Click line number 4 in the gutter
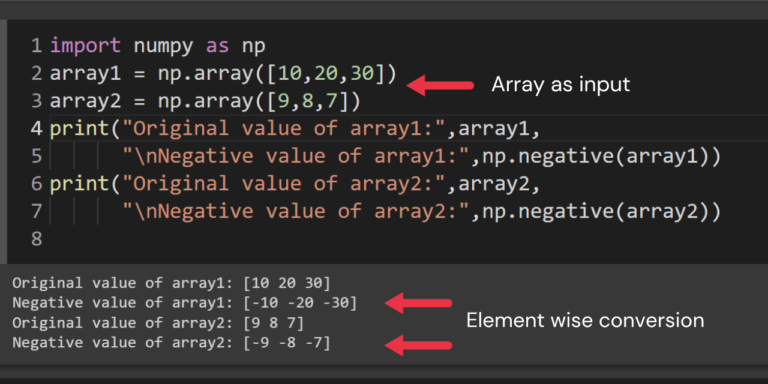 (36, 128)
